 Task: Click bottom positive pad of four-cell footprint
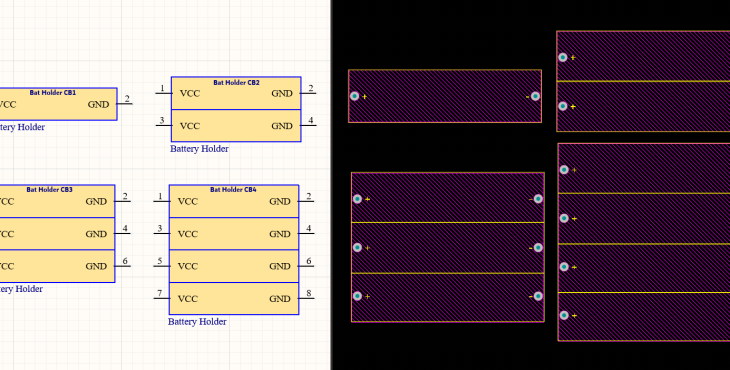(564, 316)
